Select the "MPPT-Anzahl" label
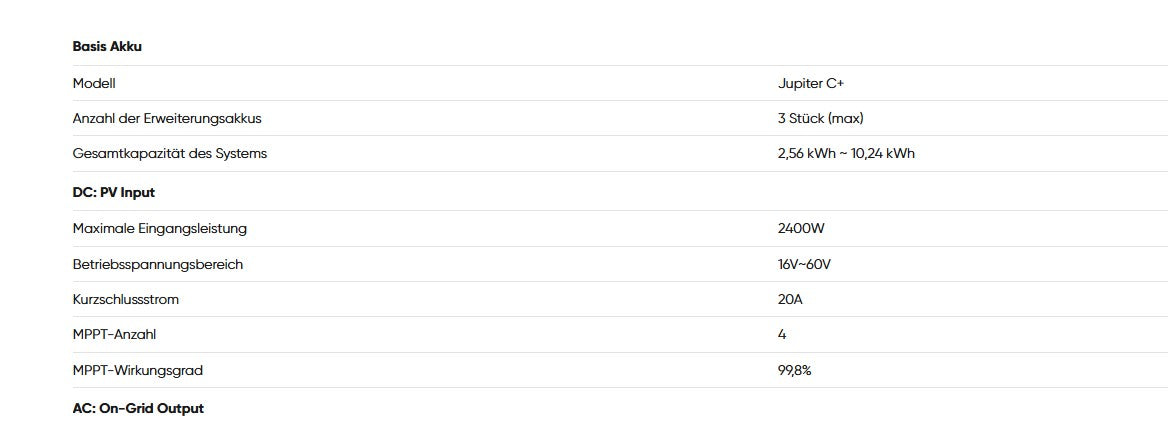Screen dimensions: 1168x426 coord(114,335)
